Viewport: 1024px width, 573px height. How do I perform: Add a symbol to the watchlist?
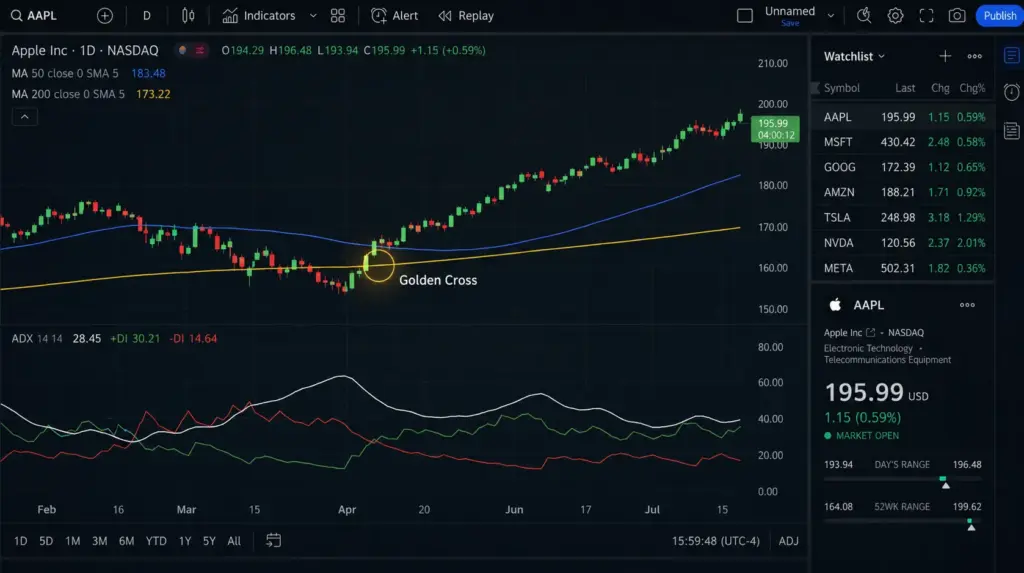945,56
